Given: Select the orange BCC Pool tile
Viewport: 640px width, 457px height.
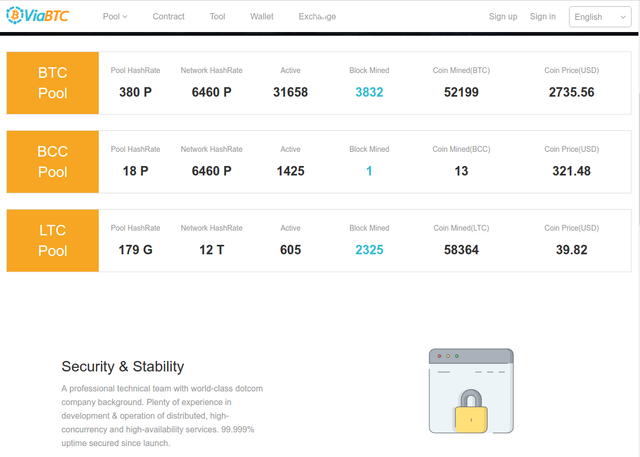Looking at the screenshot, I should [53, 162].
